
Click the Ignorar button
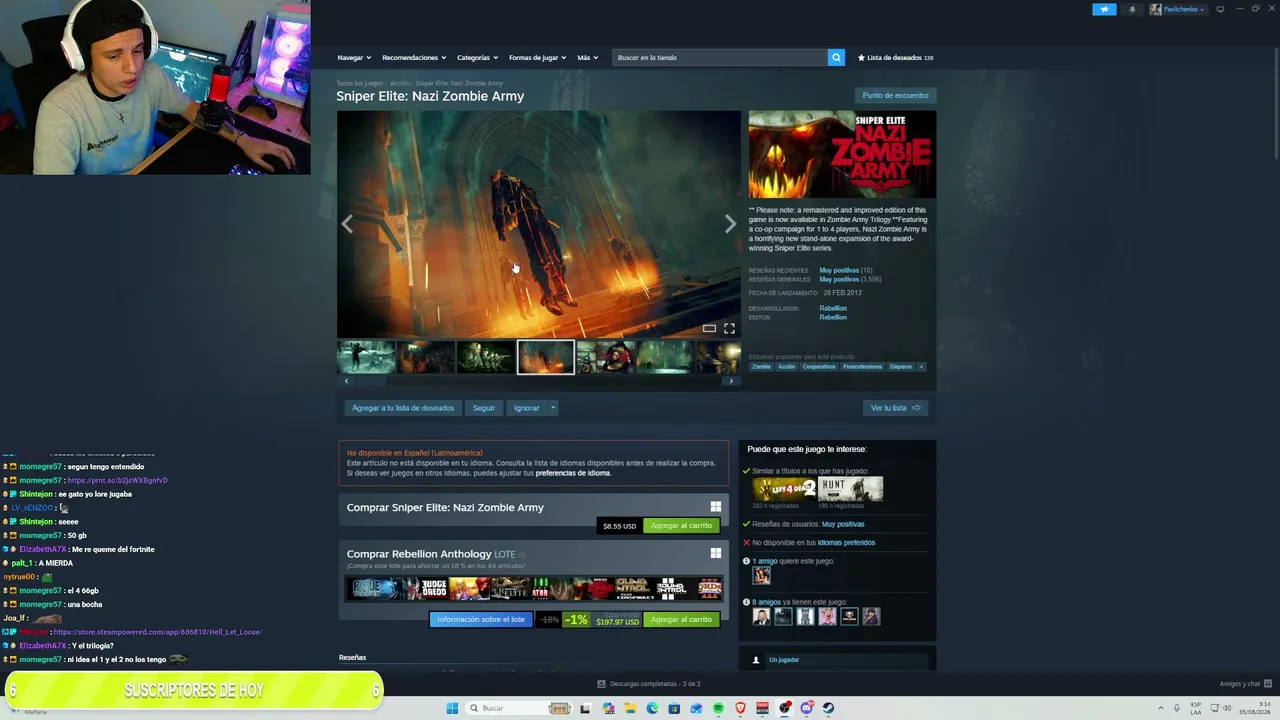pos(526,408)
